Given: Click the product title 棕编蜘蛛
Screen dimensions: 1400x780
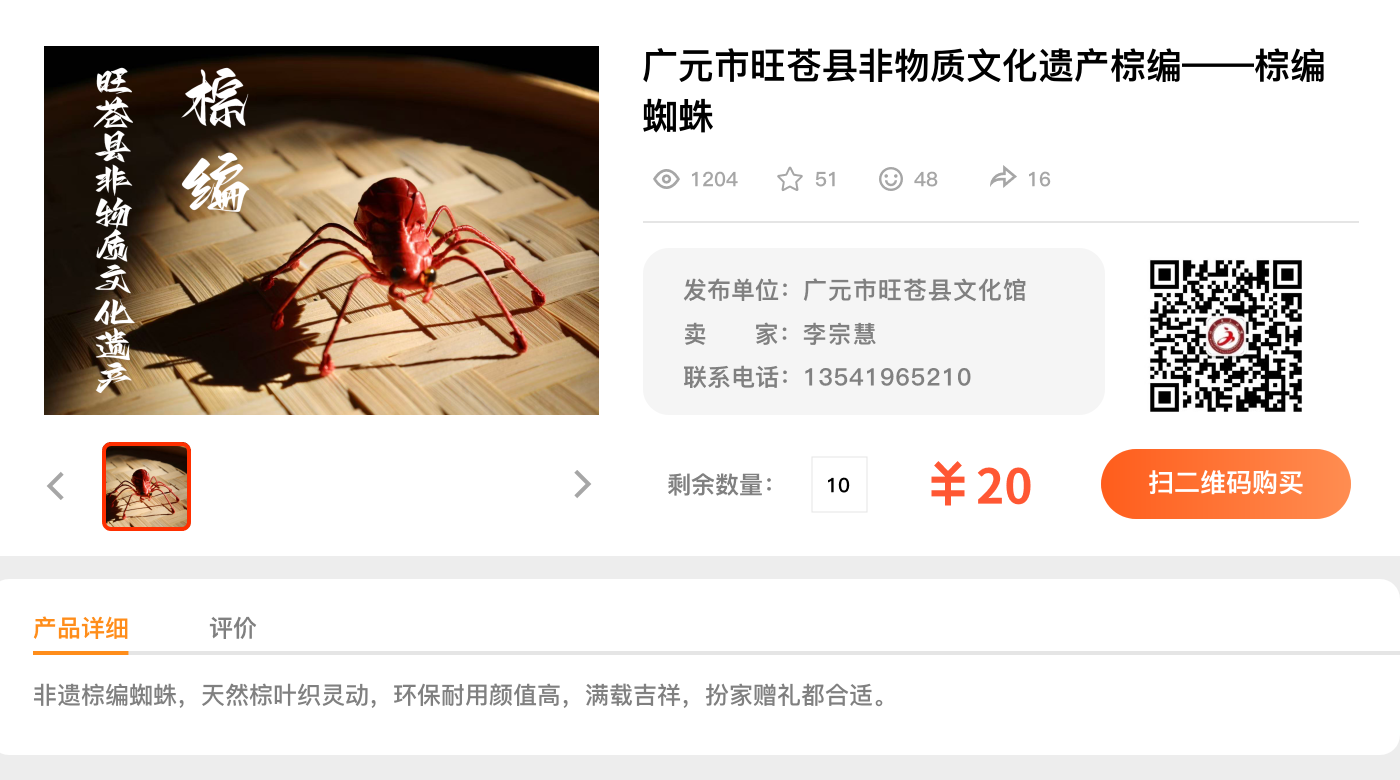Looking at the screenshot, I should pyautogui.click(x=984, y=91).
